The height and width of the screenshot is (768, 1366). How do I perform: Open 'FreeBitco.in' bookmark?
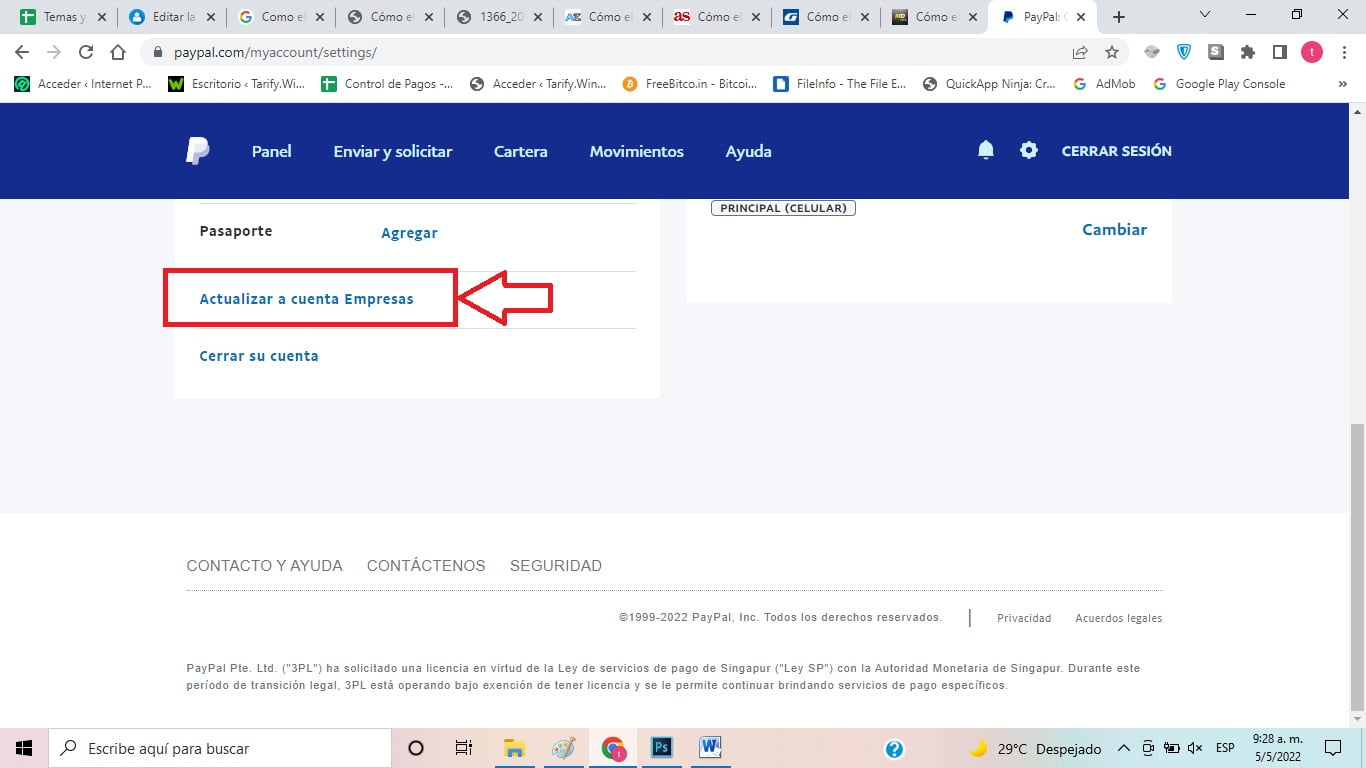tap(690, 84)
